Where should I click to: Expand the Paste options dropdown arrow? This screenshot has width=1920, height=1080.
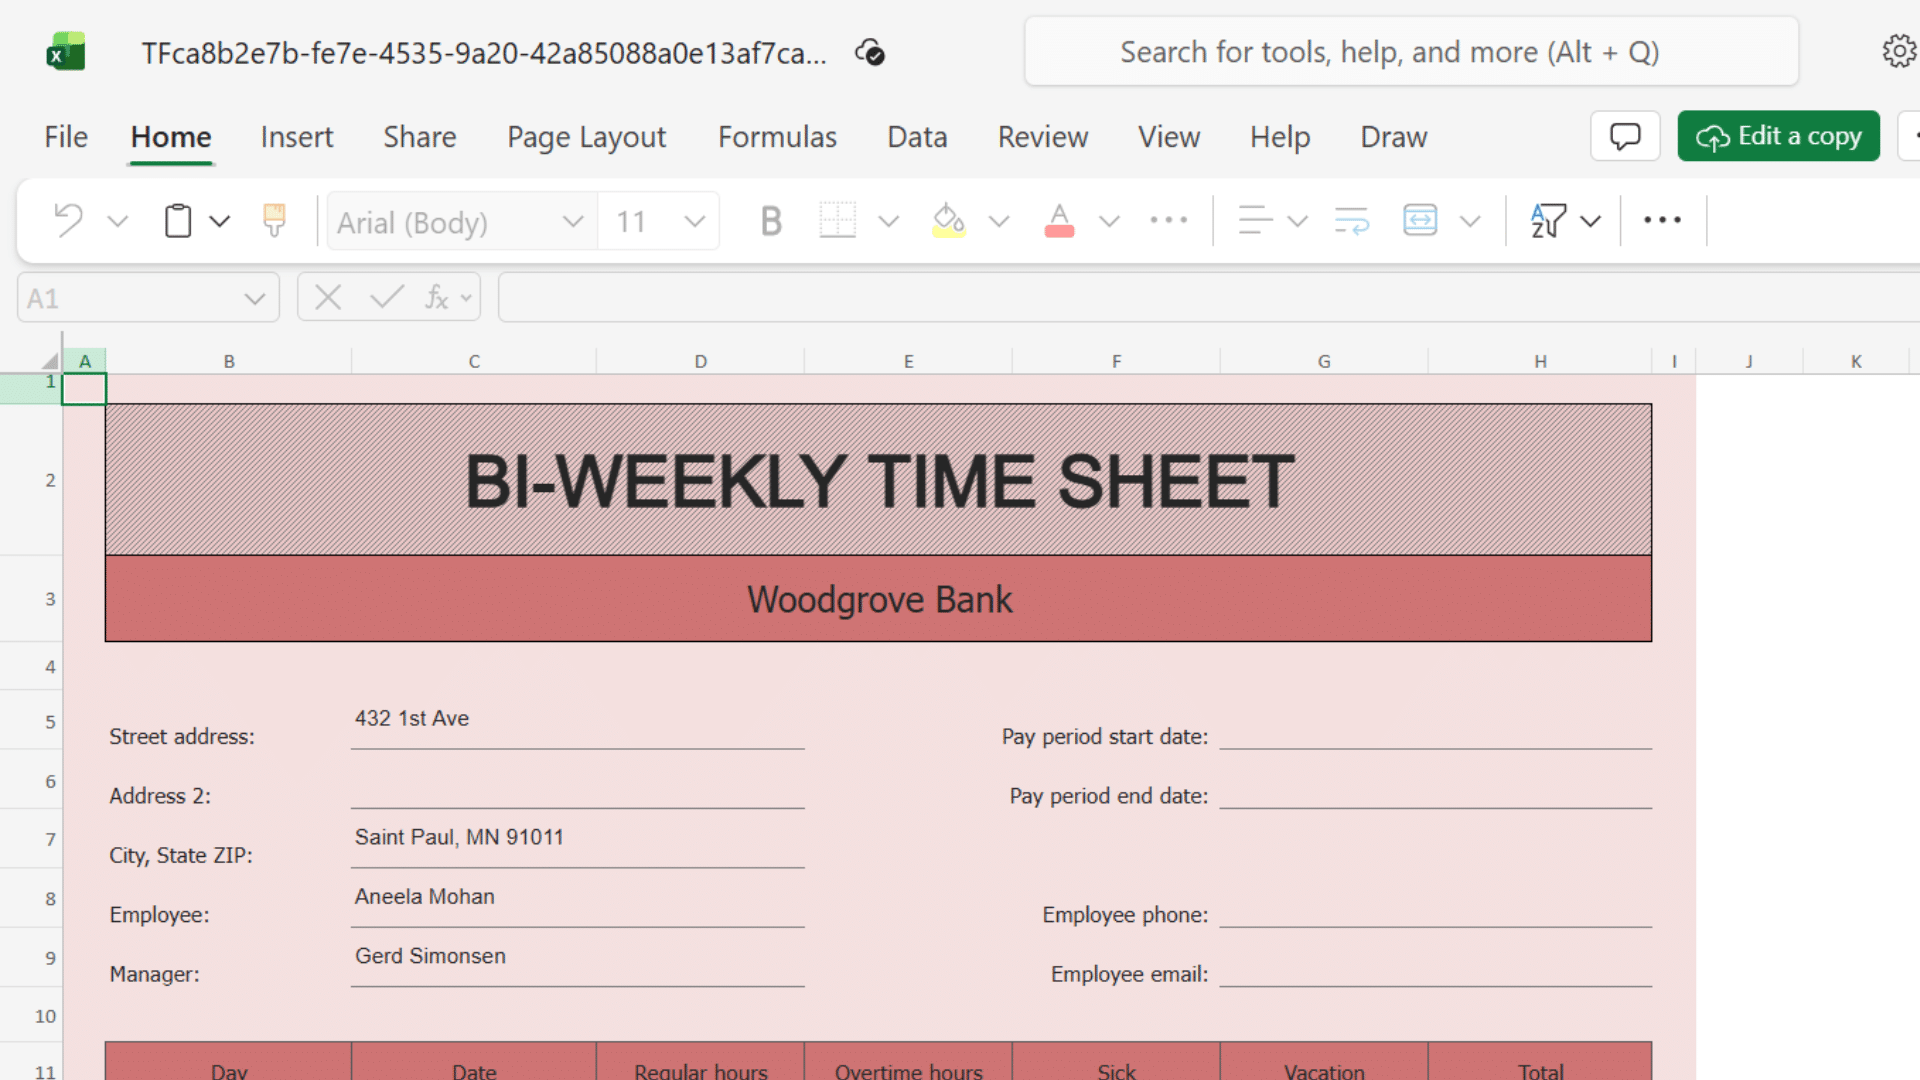pos(220,221)
